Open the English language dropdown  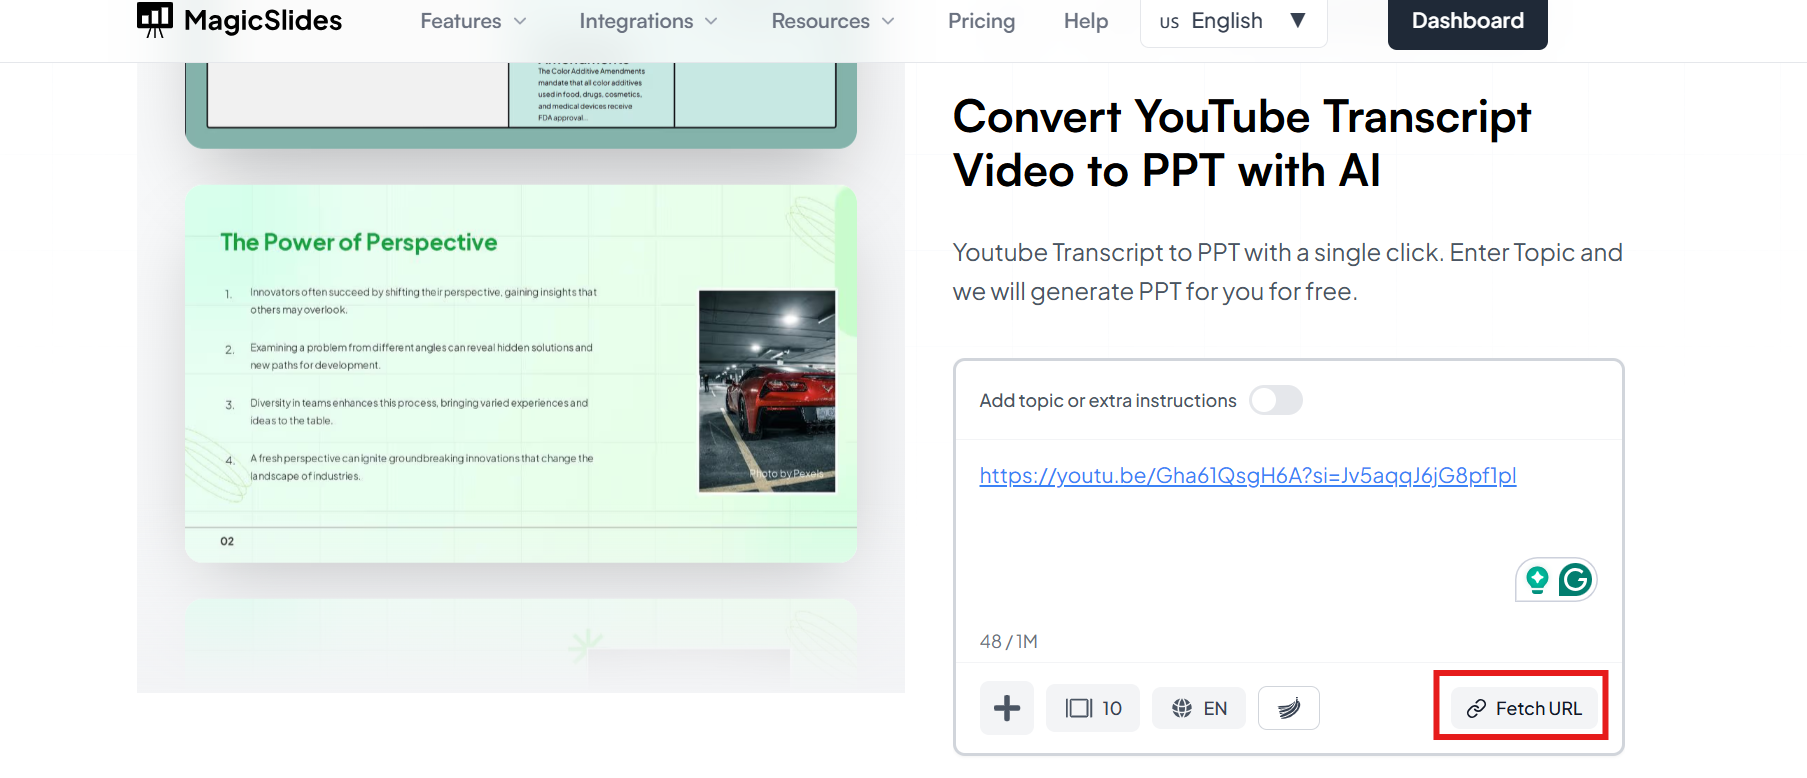[x=1233, y=22]
